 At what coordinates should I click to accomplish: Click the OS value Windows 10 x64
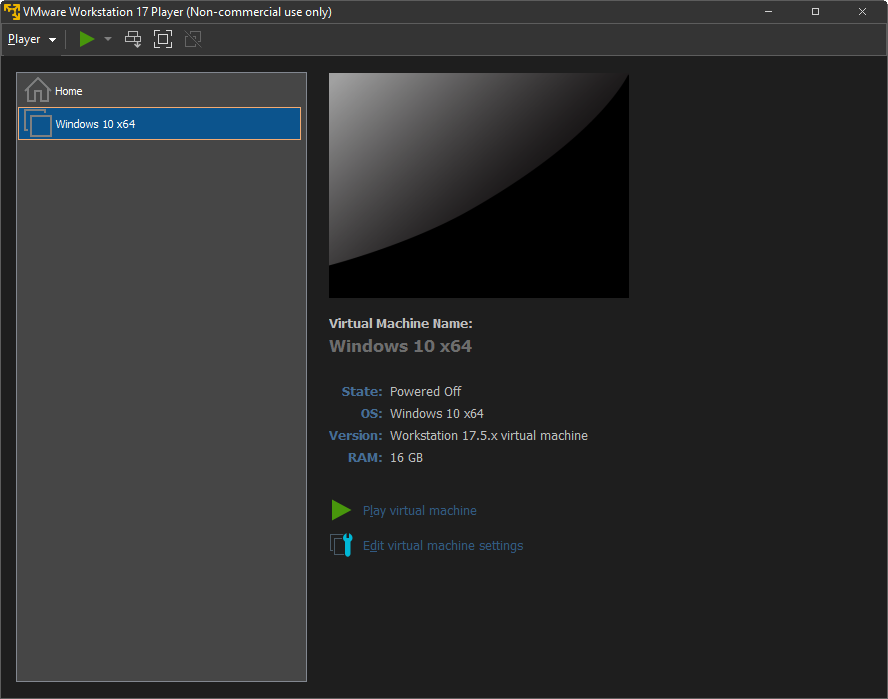click(x=437, y=414)
